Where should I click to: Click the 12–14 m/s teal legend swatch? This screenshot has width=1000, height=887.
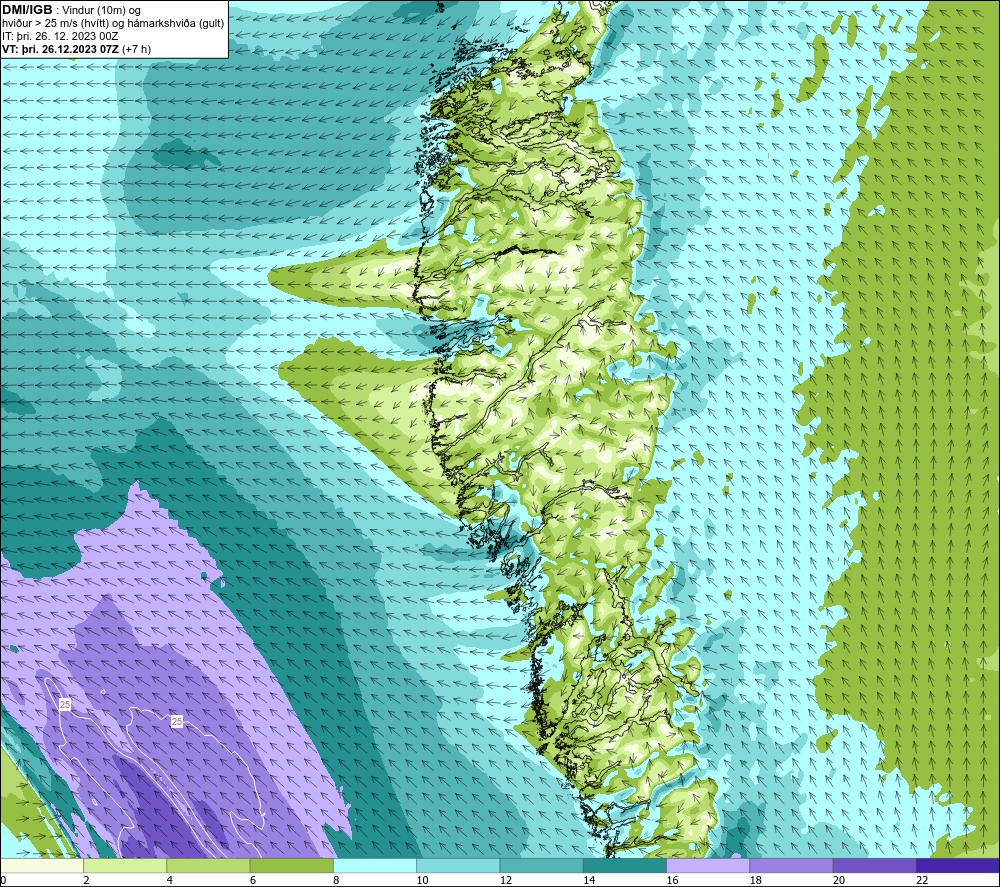[x=541, y=866]
